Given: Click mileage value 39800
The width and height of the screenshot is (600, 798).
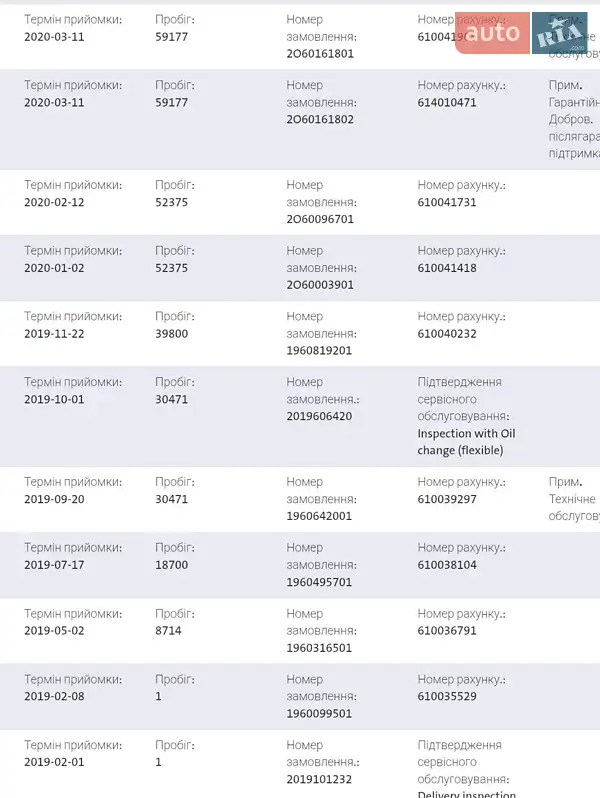Looking at the screenshot, I should point(171,334).
